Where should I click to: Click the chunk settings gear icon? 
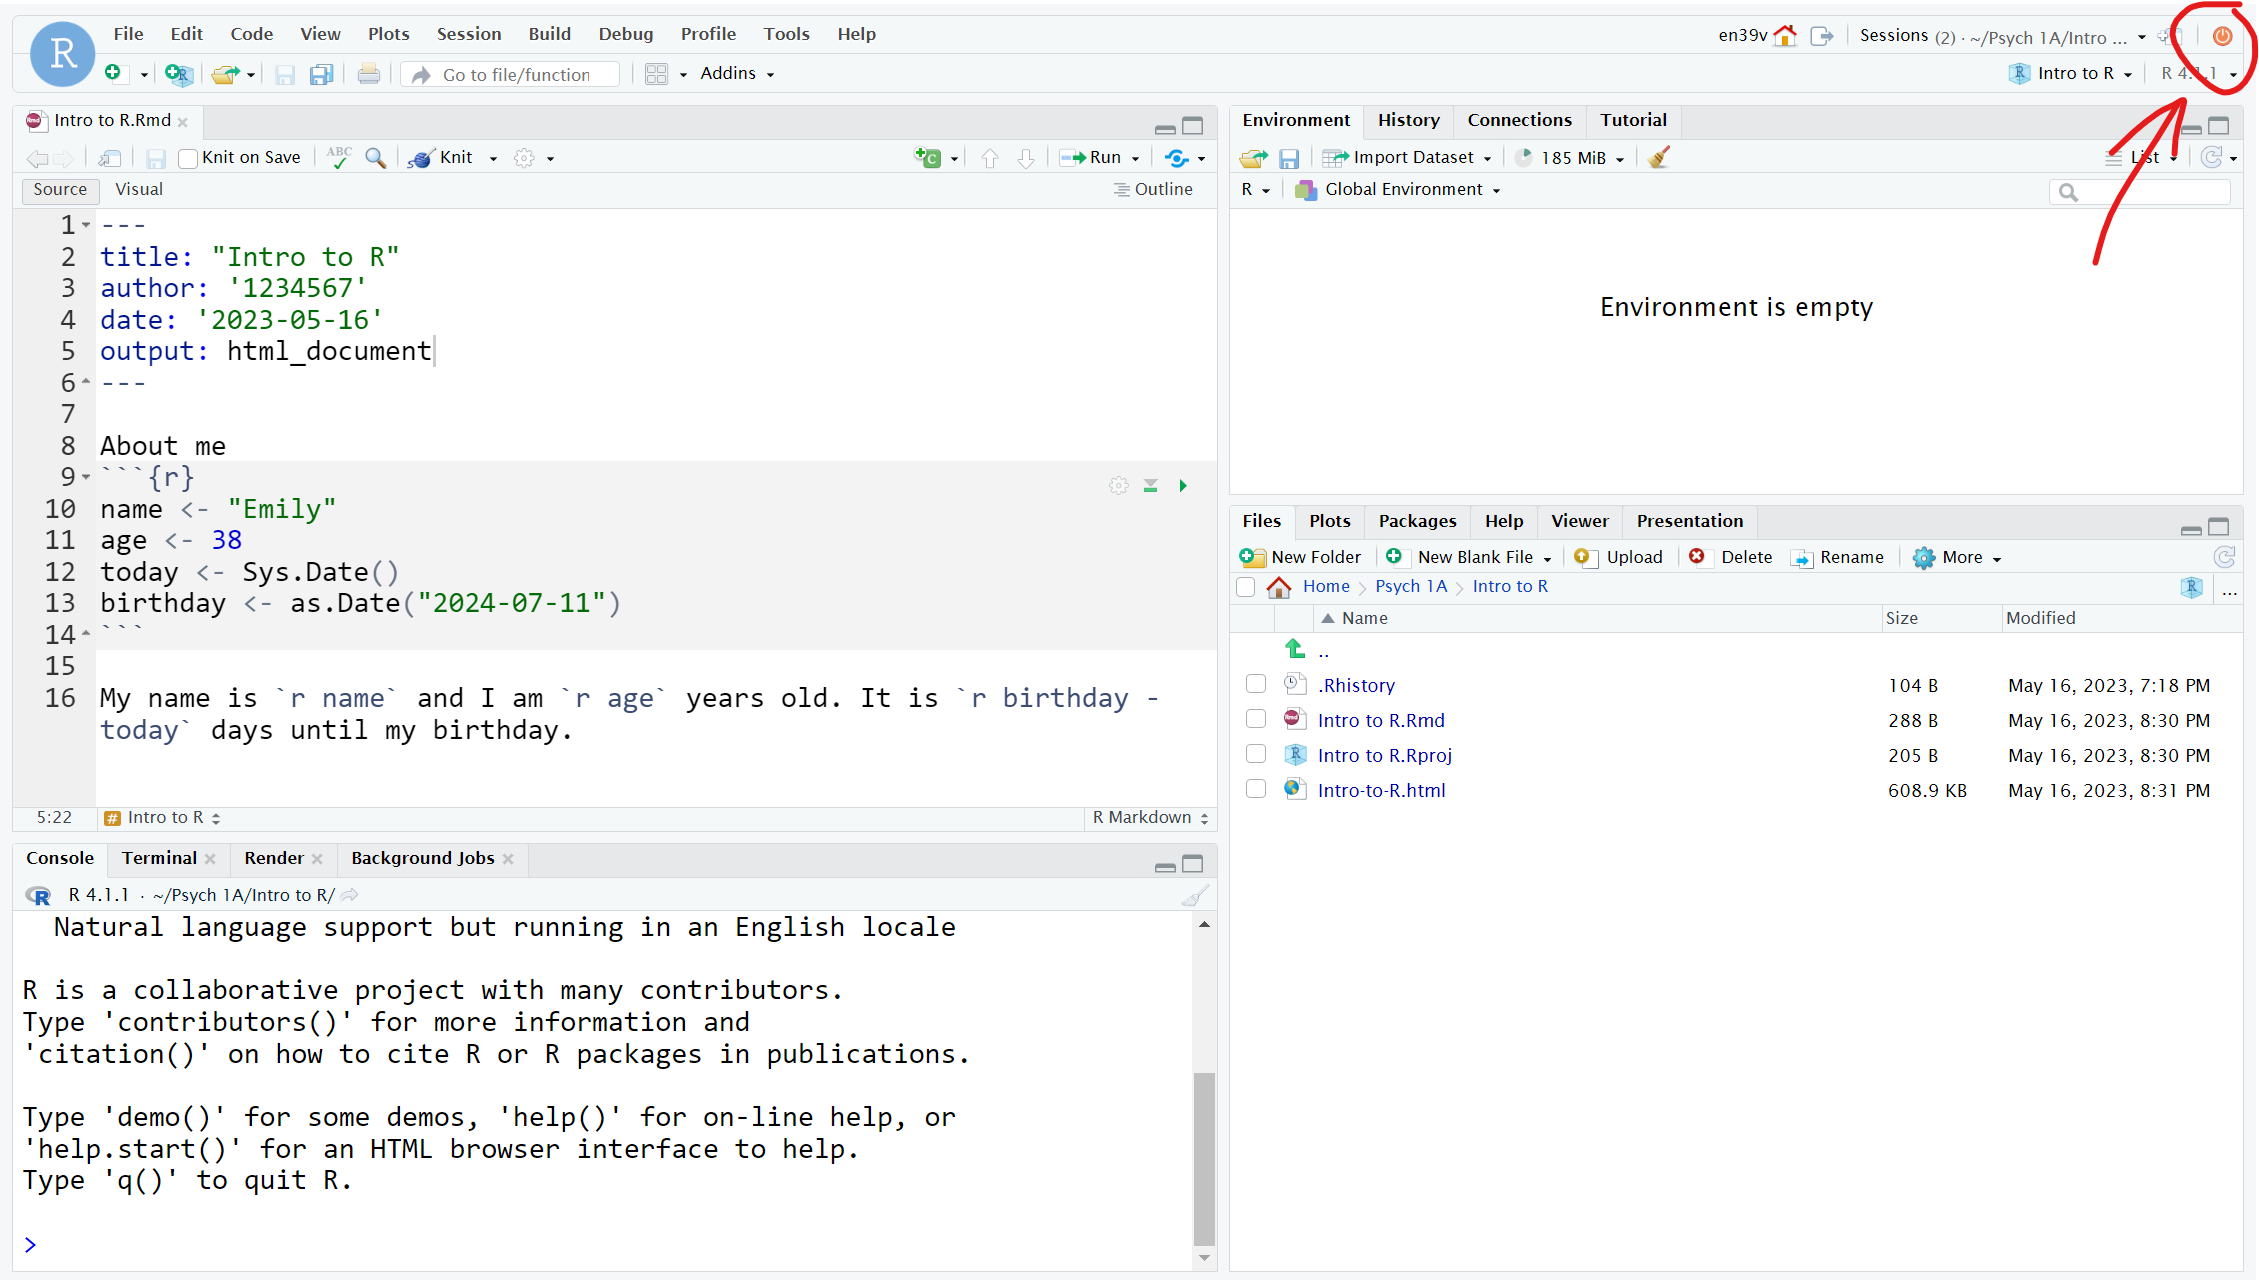[x=1119, y=484]
